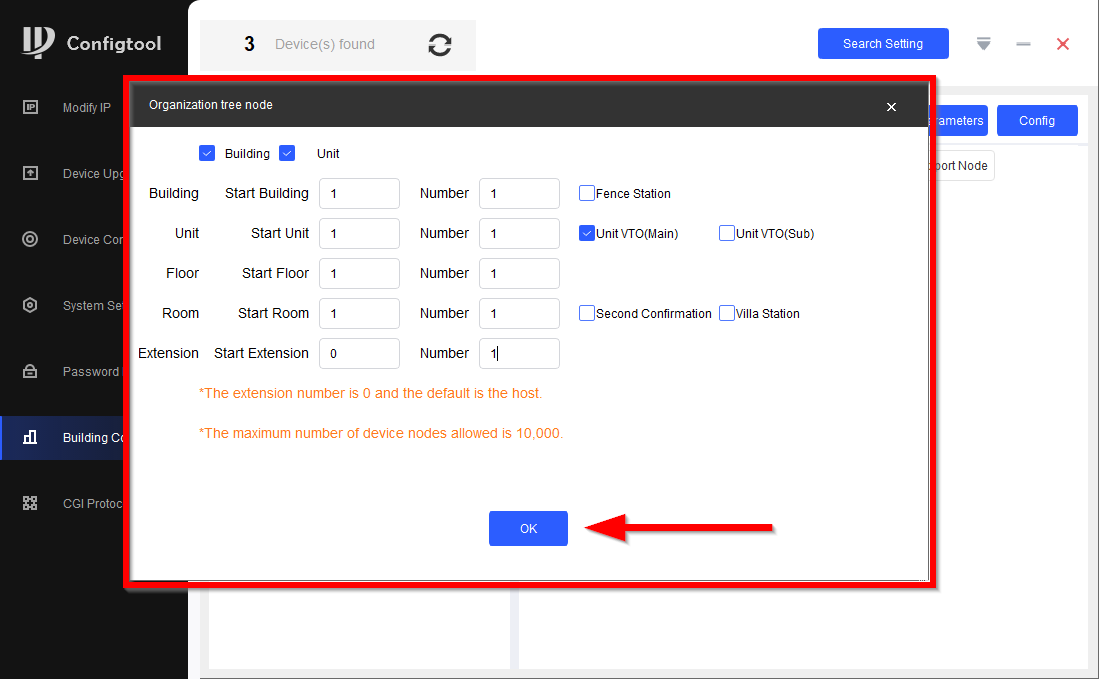The image size is (1099, 679).
Task: Click the Start Floor input field
Action: tap(360, 273)
